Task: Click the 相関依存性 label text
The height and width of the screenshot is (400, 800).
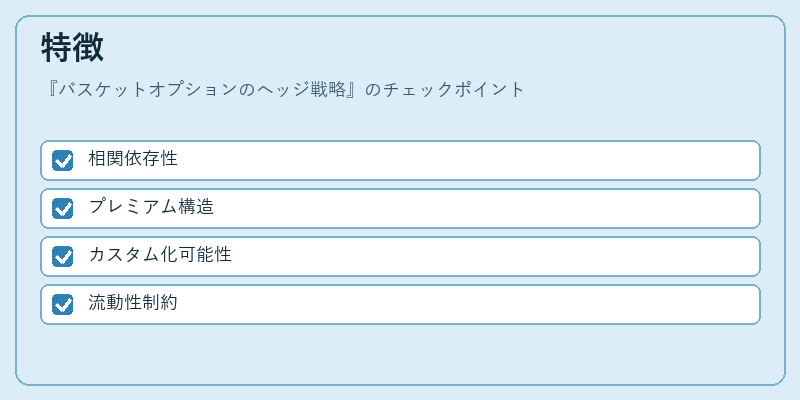Action: (x=133, y=159)
